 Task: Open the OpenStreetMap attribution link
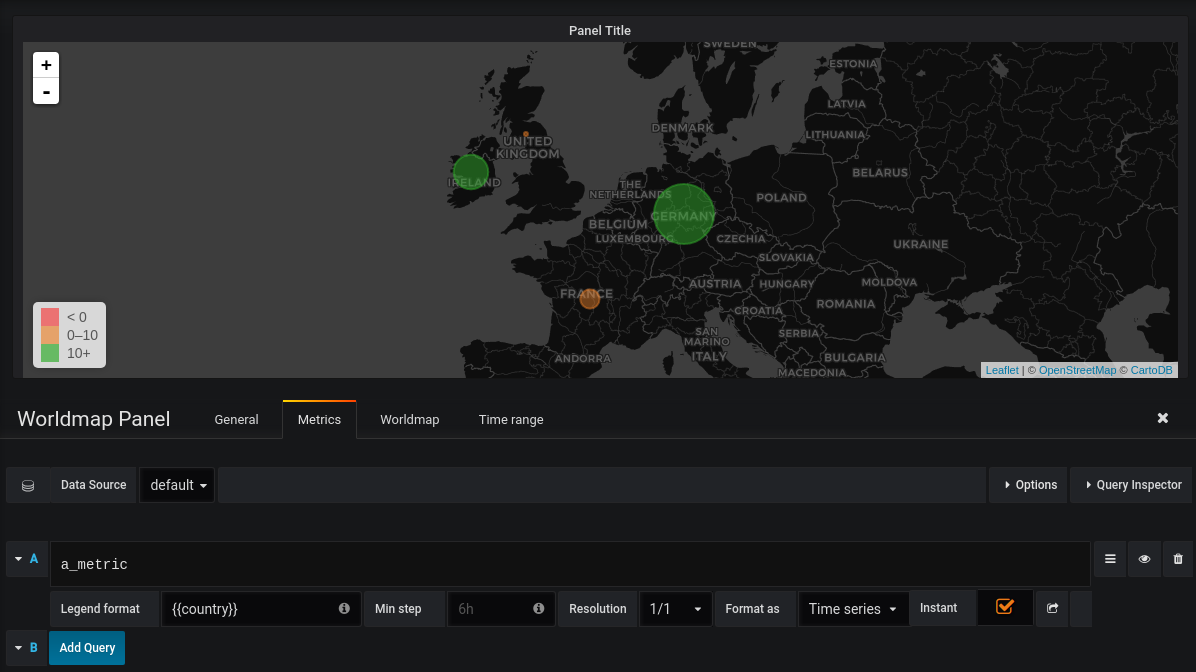click(1077, 370)
